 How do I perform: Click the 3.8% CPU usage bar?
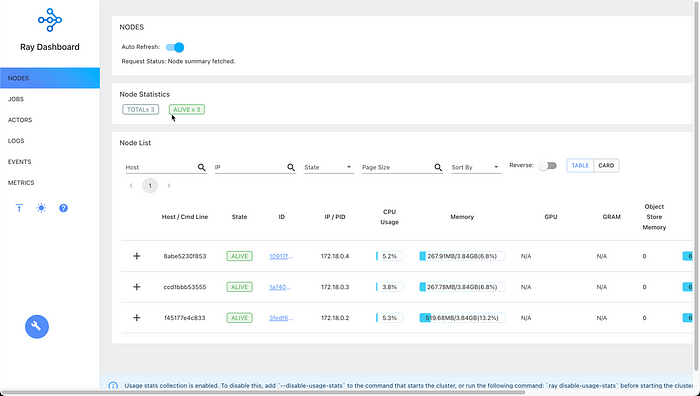(x=389, y=287)
